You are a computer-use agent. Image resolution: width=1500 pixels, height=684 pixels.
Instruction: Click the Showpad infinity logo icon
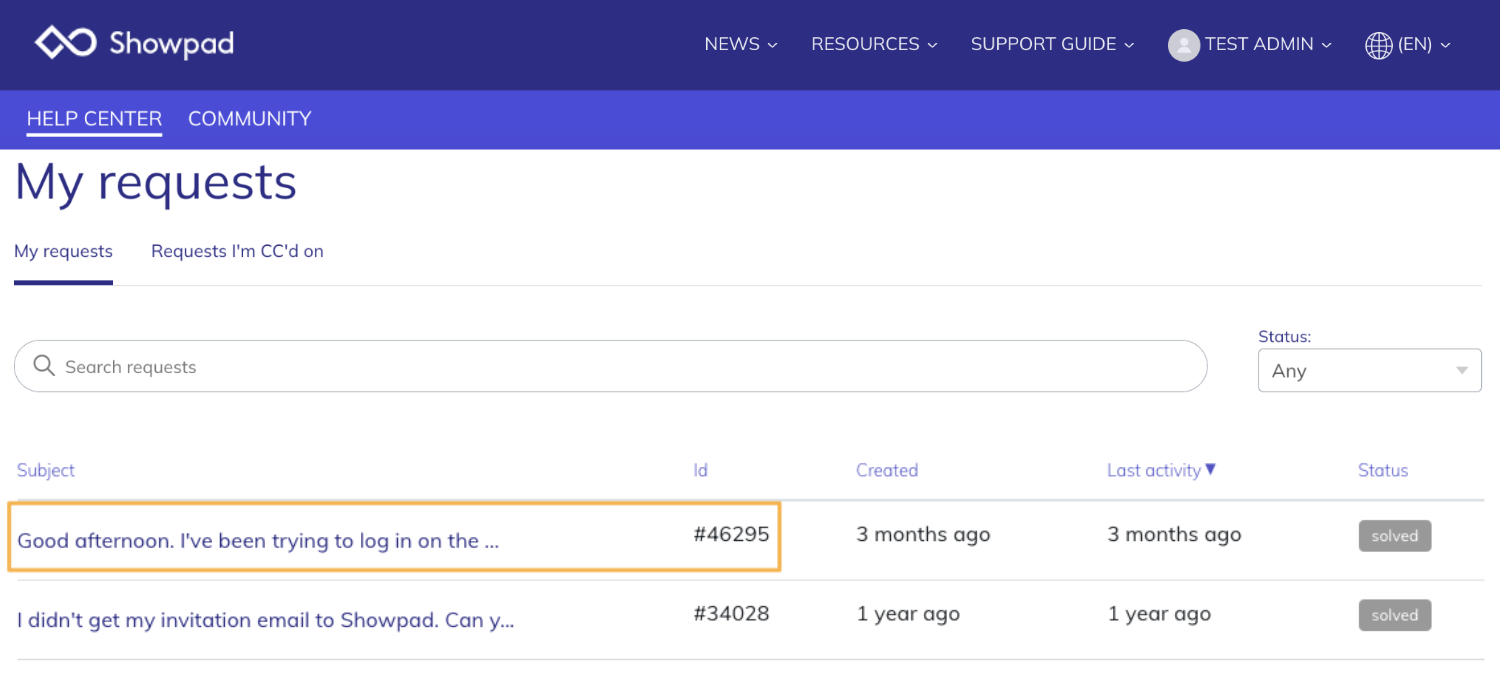click(65, 43)
